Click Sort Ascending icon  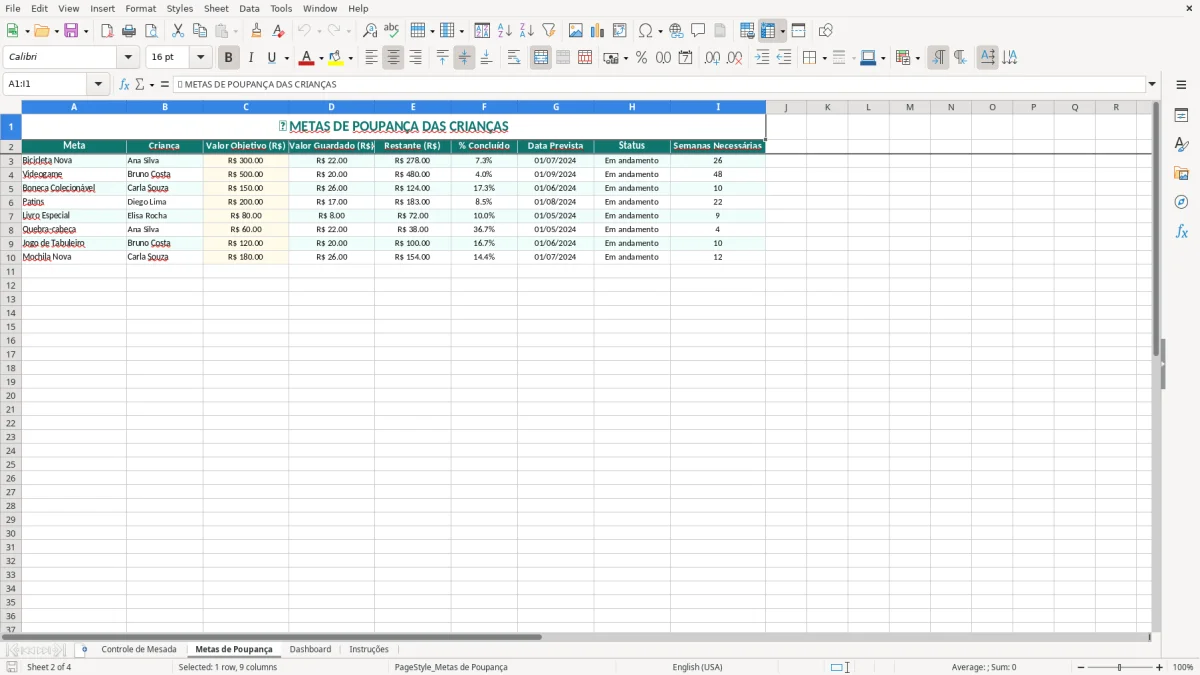tap(505, 31)
